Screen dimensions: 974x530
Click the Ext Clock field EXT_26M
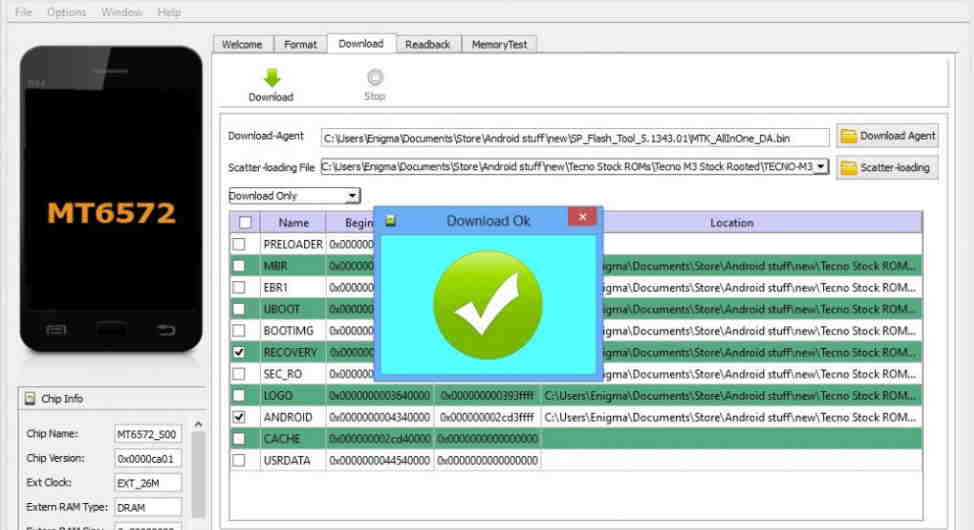pyautogui.click(x=148, y=483)
